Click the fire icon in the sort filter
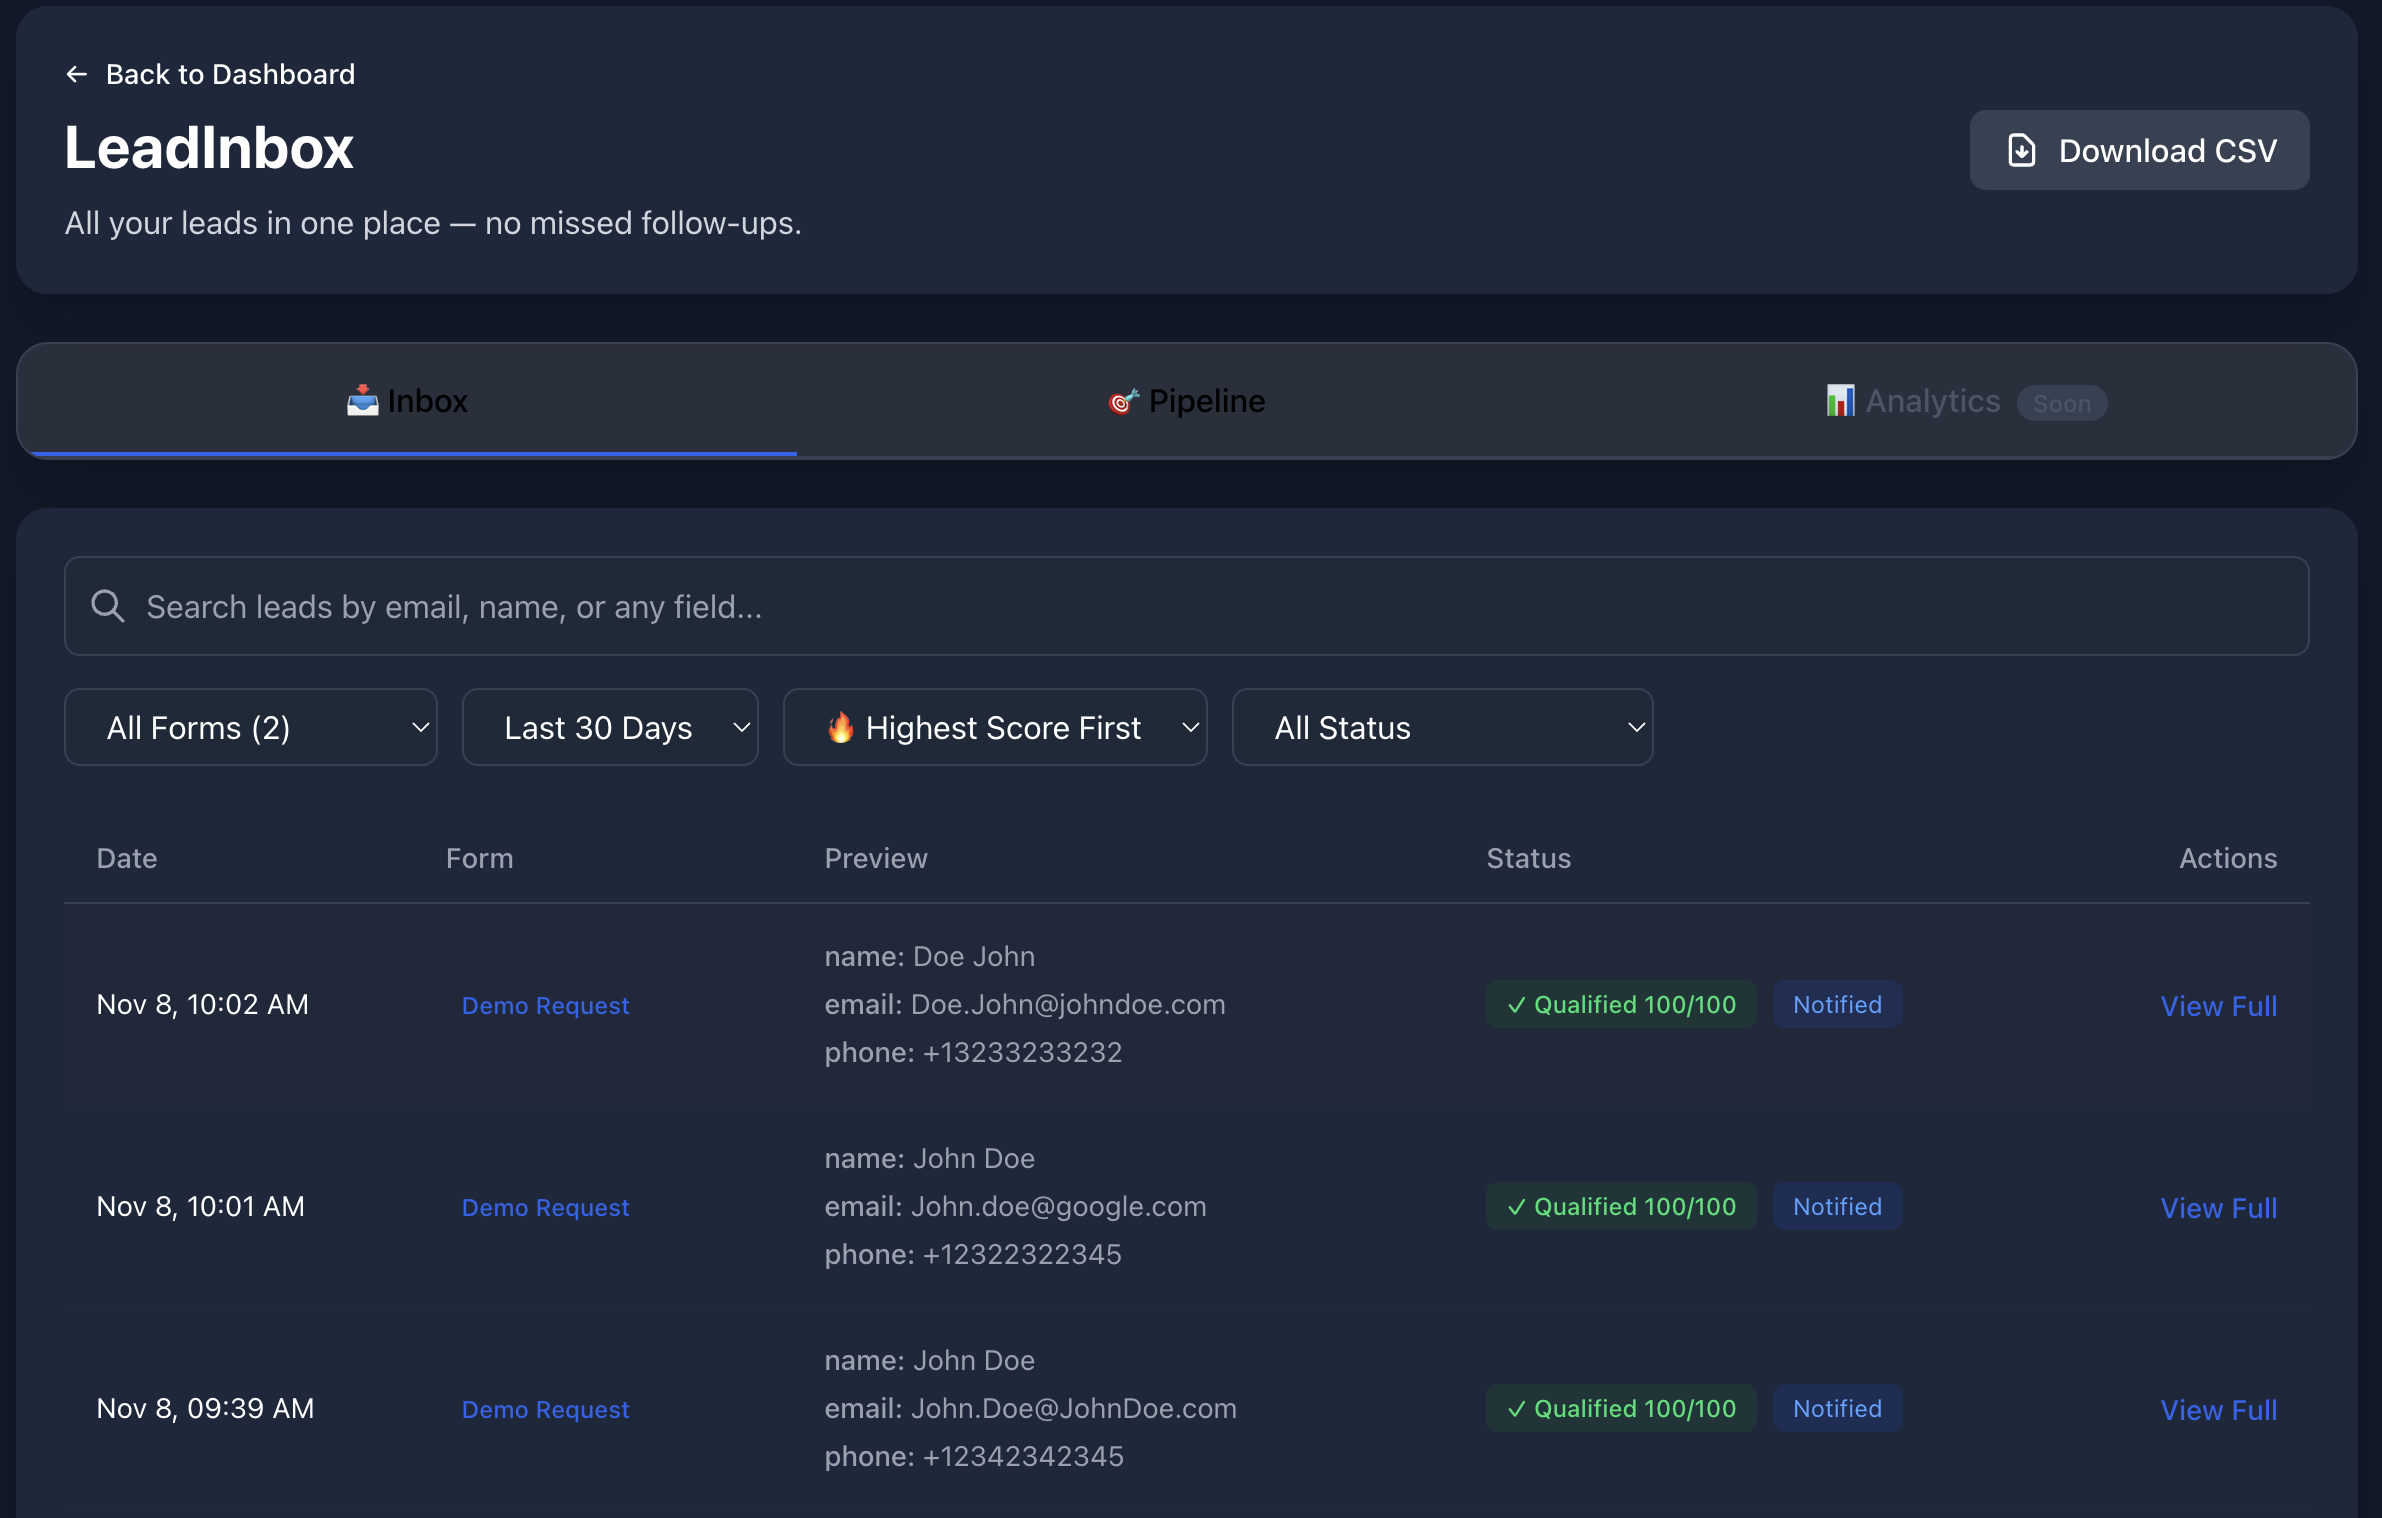2382x1518 pixels. [842, 727]
